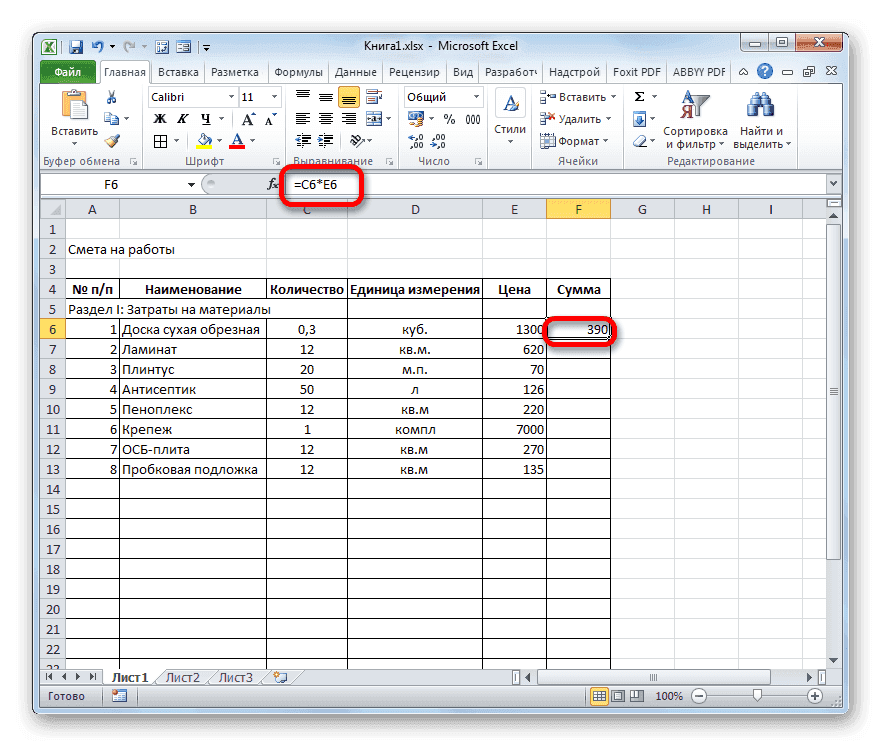
Task: Adjust the zoom slider at bottom right
Action: (756, 696)
